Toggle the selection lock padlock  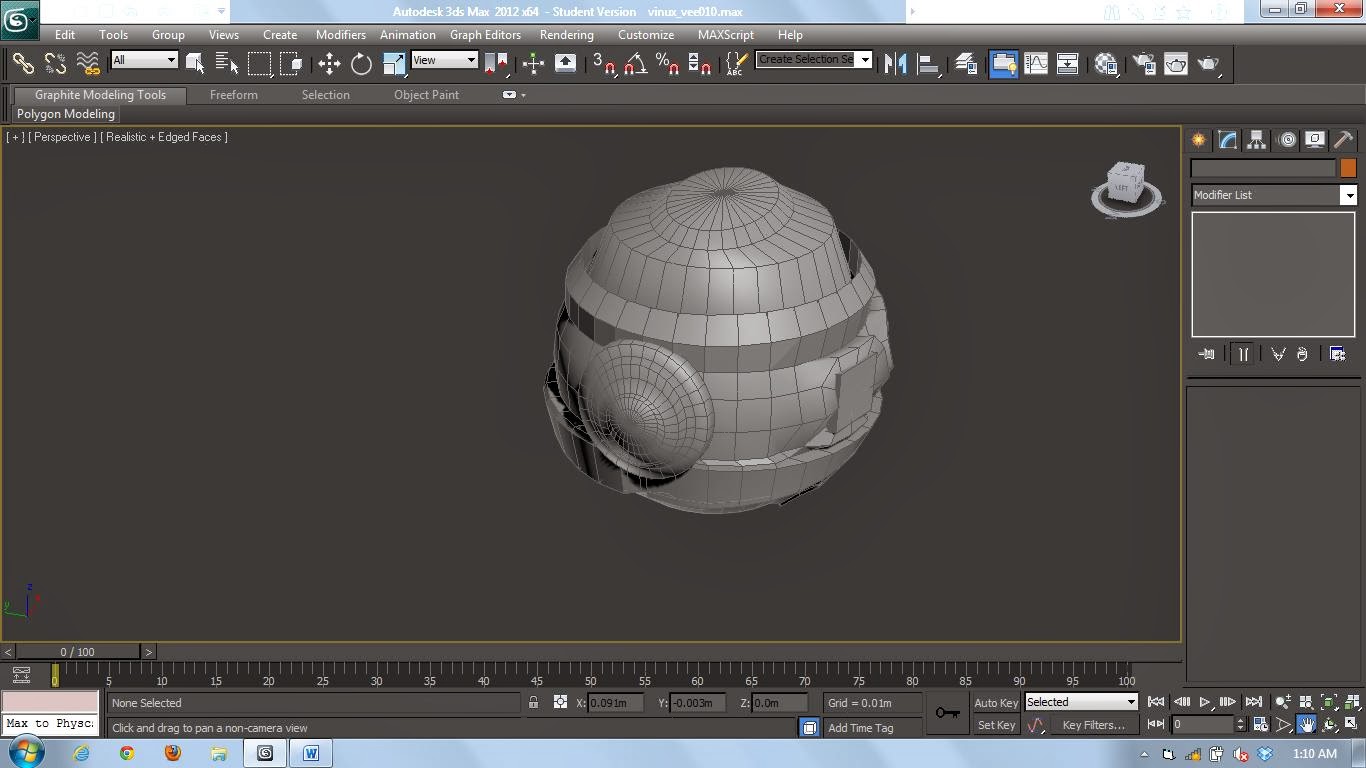[x=533, y=703]
